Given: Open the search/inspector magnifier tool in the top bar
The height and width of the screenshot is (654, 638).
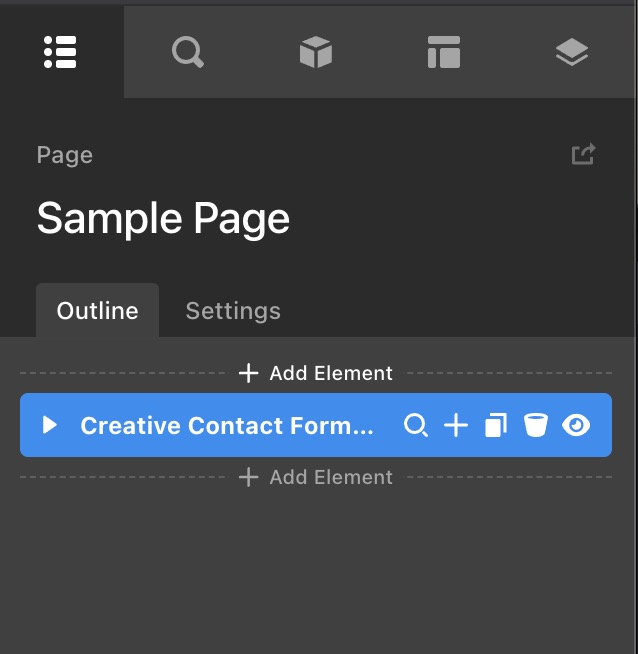Looking at the screenshot, I should [x=188, y=52].
